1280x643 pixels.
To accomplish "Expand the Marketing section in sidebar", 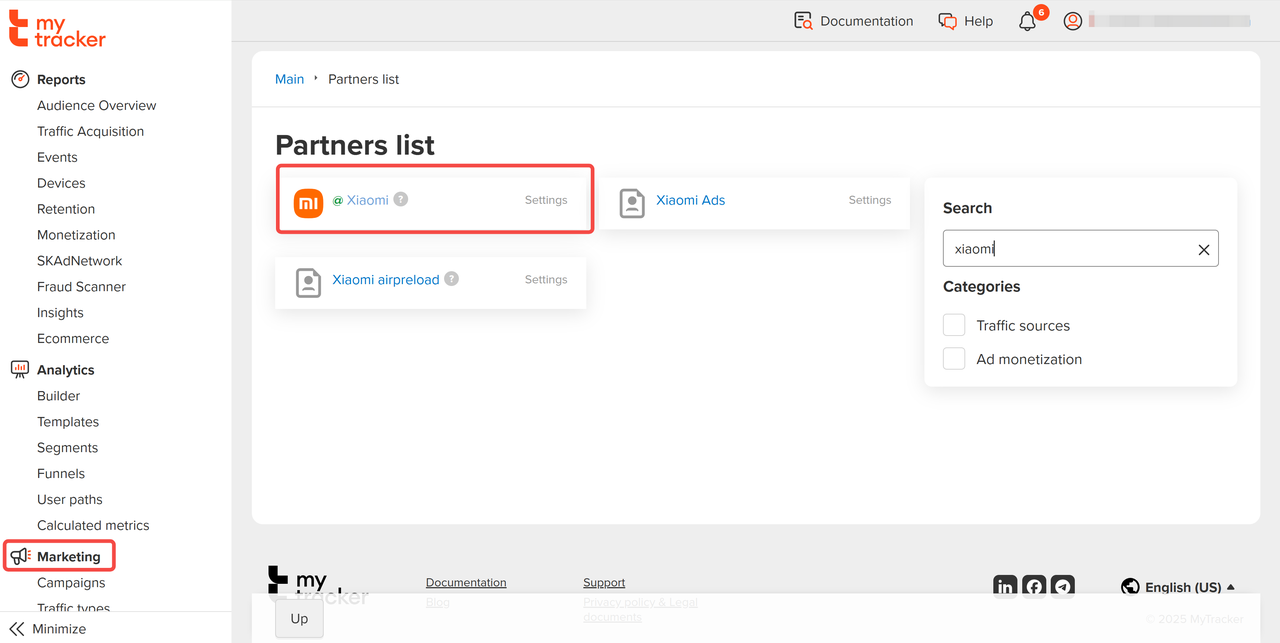I will pos(68,556).
